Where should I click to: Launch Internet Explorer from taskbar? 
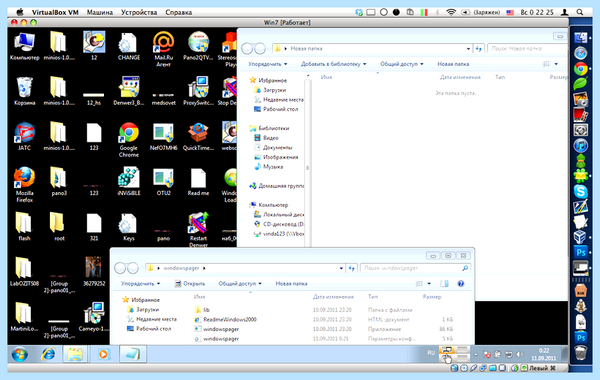(x=48, y=355)
